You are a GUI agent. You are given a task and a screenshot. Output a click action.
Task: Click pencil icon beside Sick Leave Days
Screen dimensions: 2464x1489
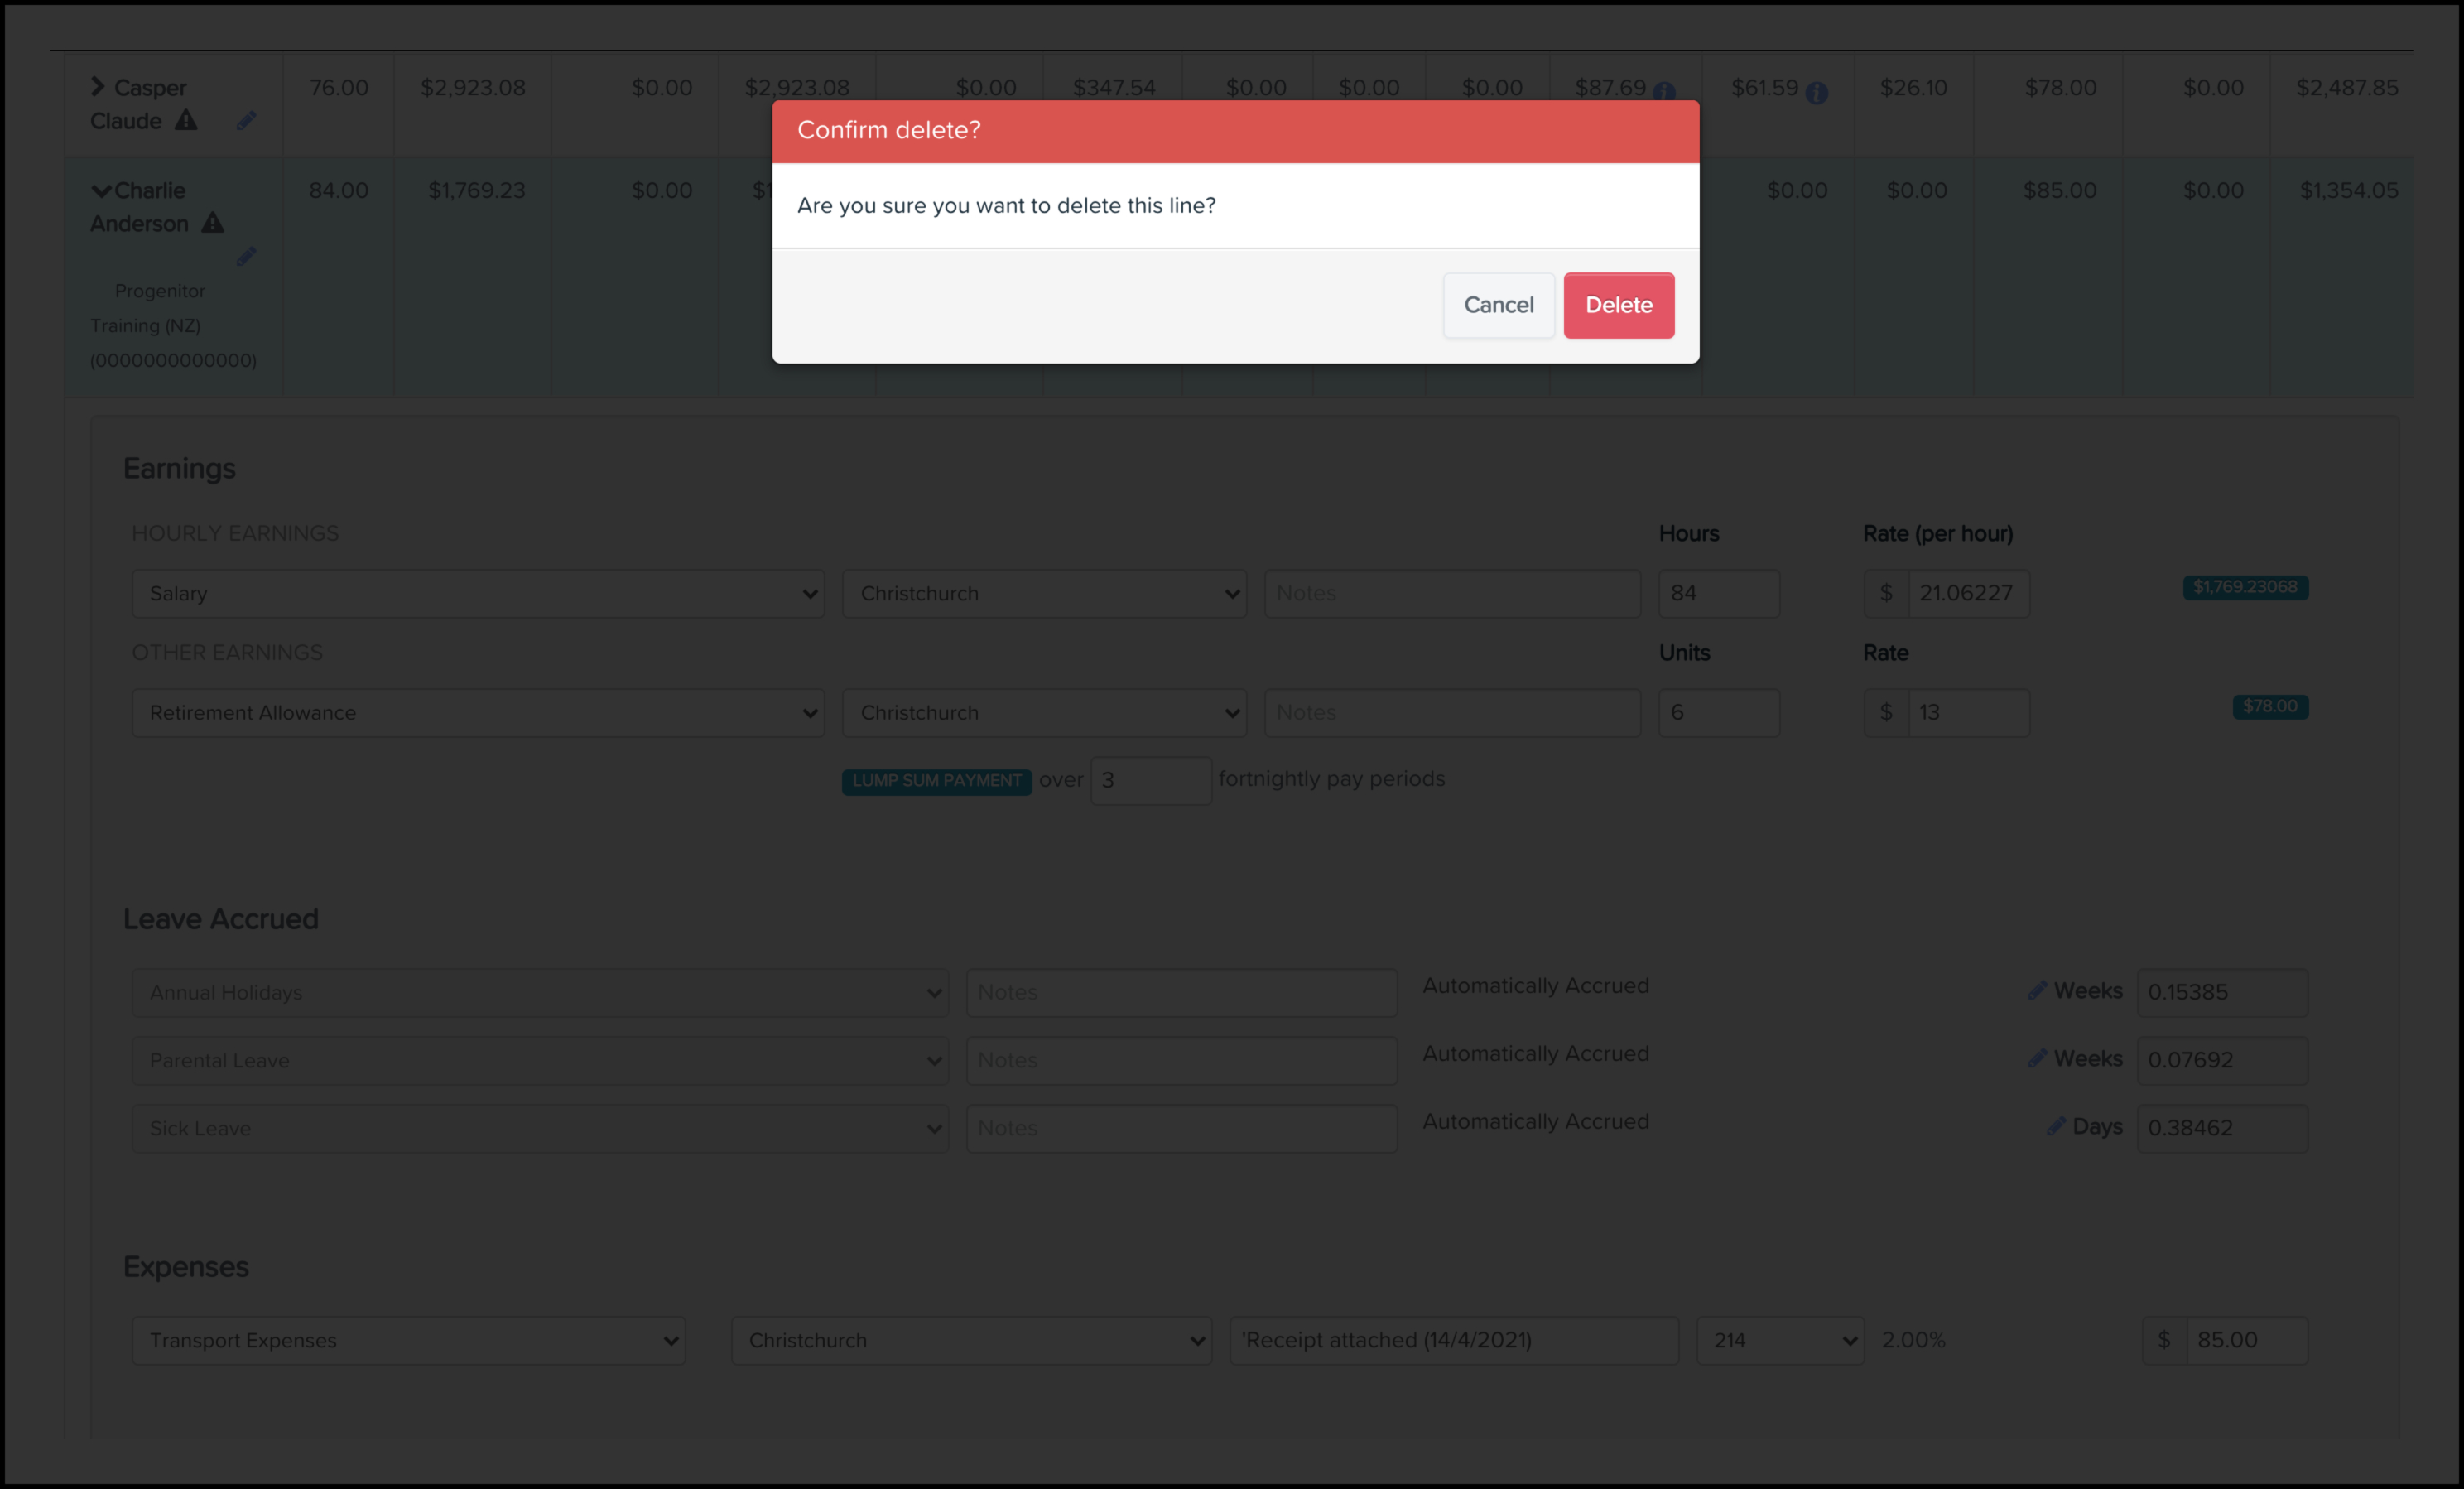point(2055,1126)
